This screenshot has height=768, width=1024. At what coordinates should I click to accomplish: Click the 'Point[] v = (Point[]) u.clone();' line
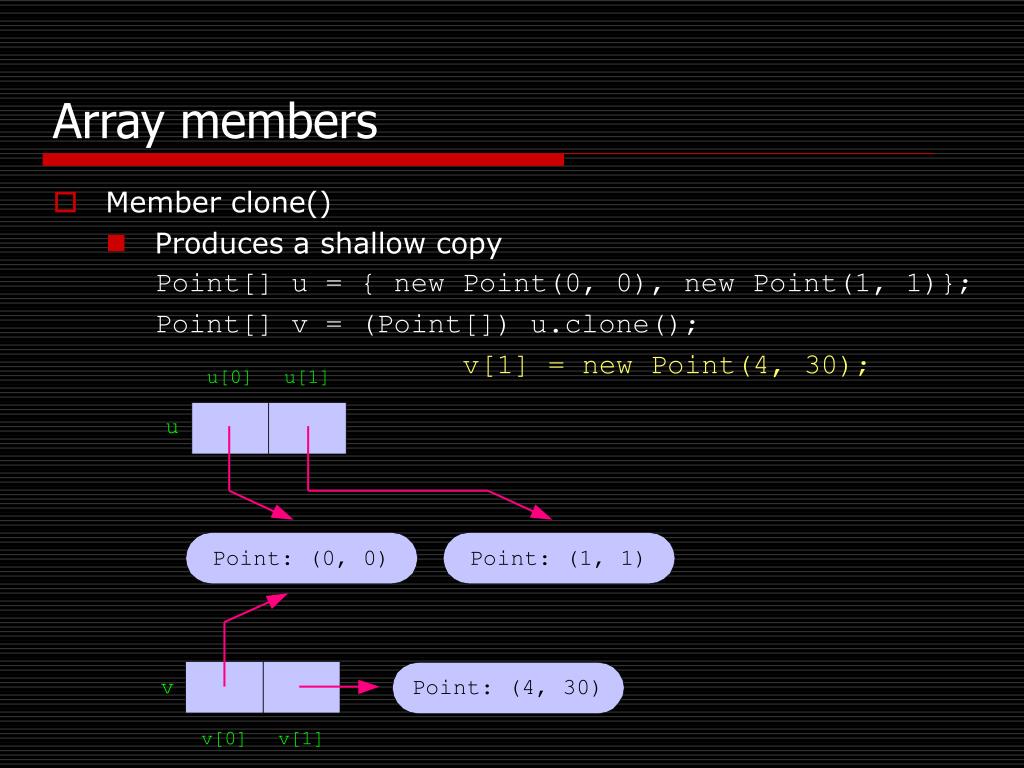[x=426, y=325]
